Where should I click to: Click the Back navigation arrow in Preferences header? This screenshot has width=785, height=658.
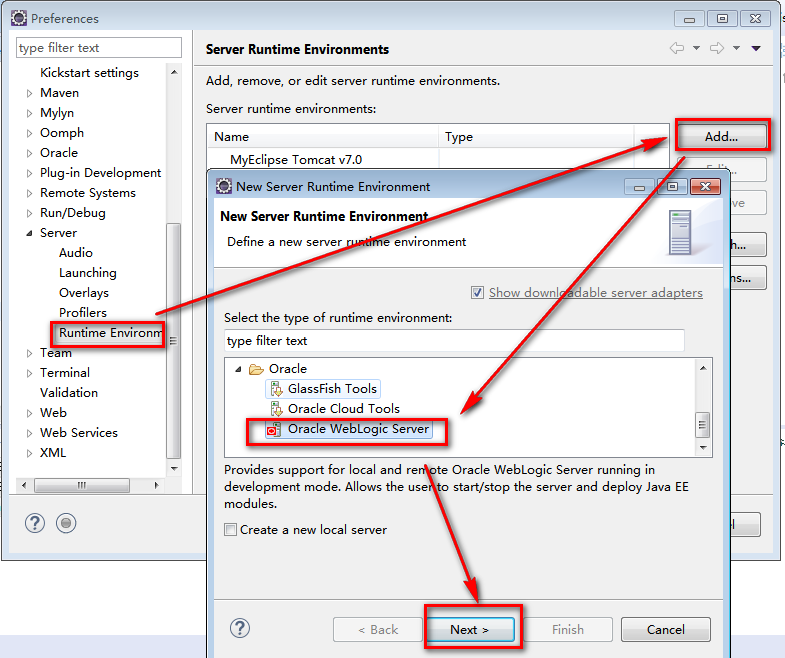point(677,48)
